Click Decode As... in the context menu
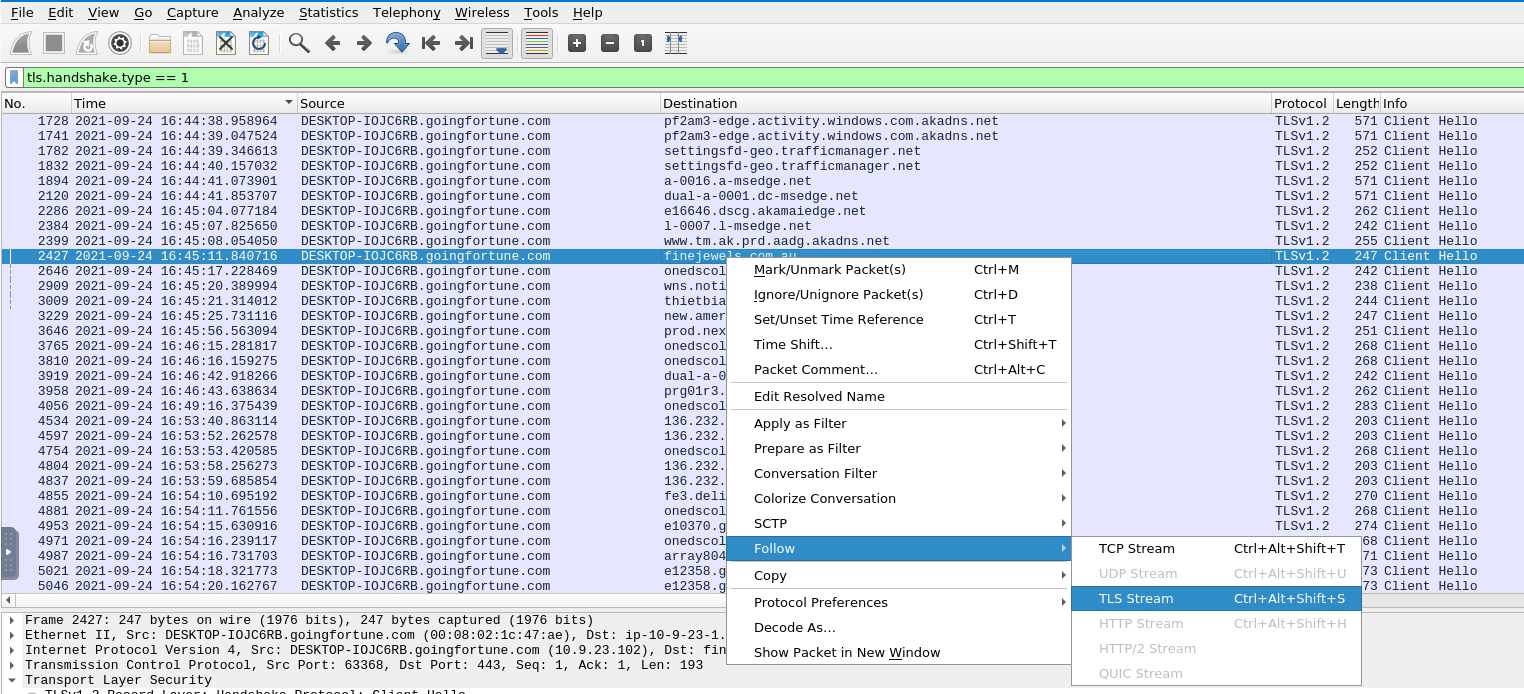Viewport: 1524px width, 694px height. pos(794,627)
